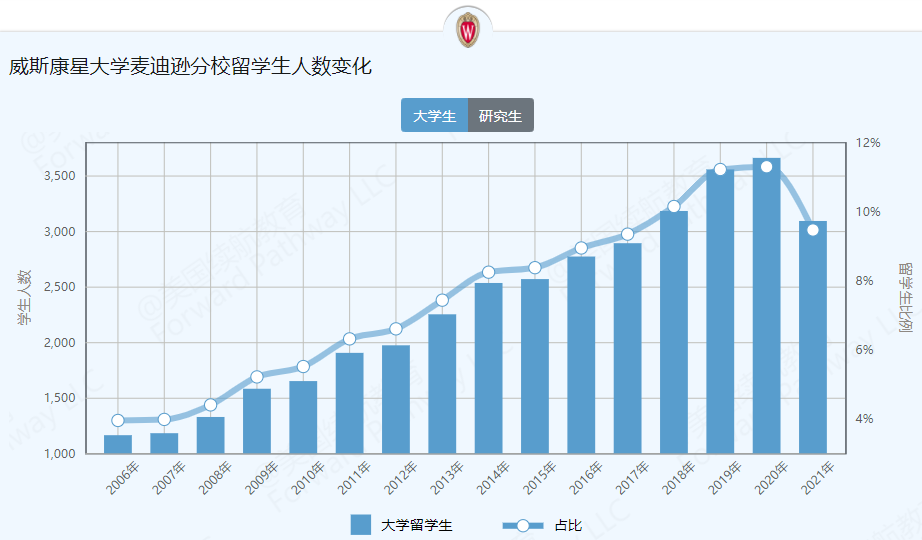The width and height of the screenshot is (922, 540).
Task: Click the 2017年 bar
Action: pos(627,348)
